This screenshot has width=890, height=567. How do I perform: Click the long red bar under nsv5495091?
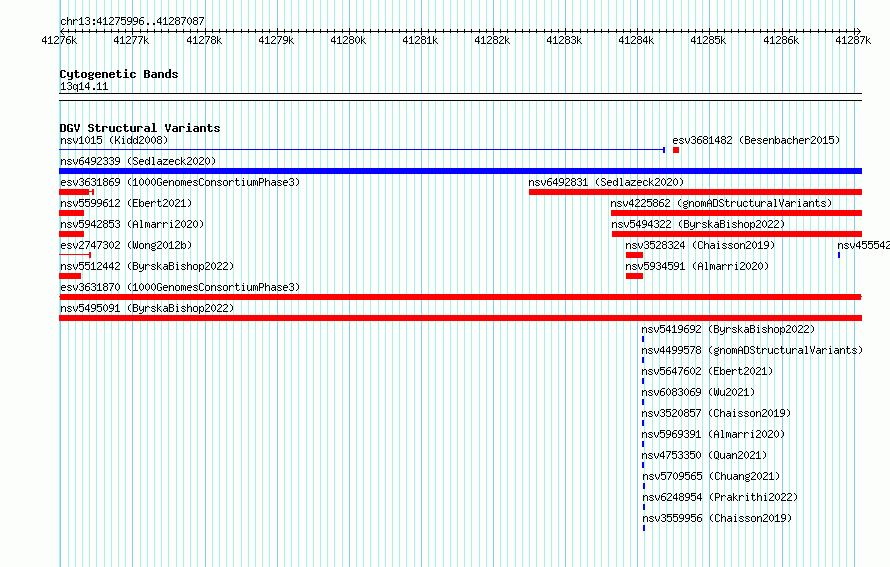point(460,318)
